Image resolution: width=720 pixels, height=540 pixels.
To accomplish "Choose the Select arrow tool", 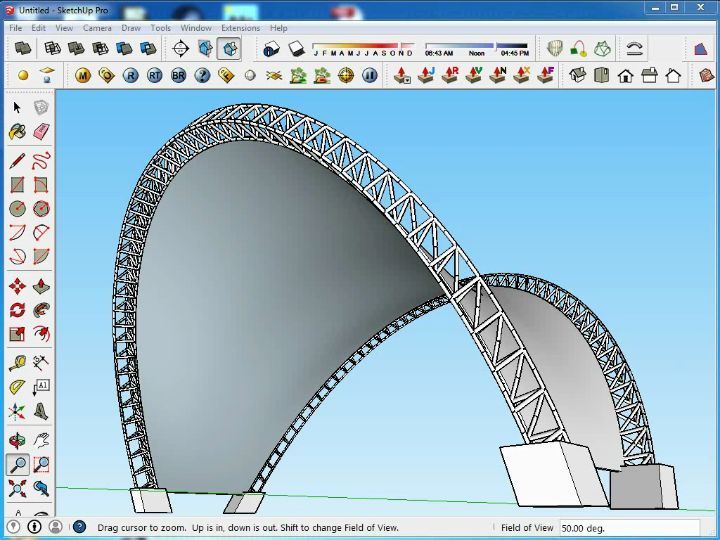I will 17,108.
